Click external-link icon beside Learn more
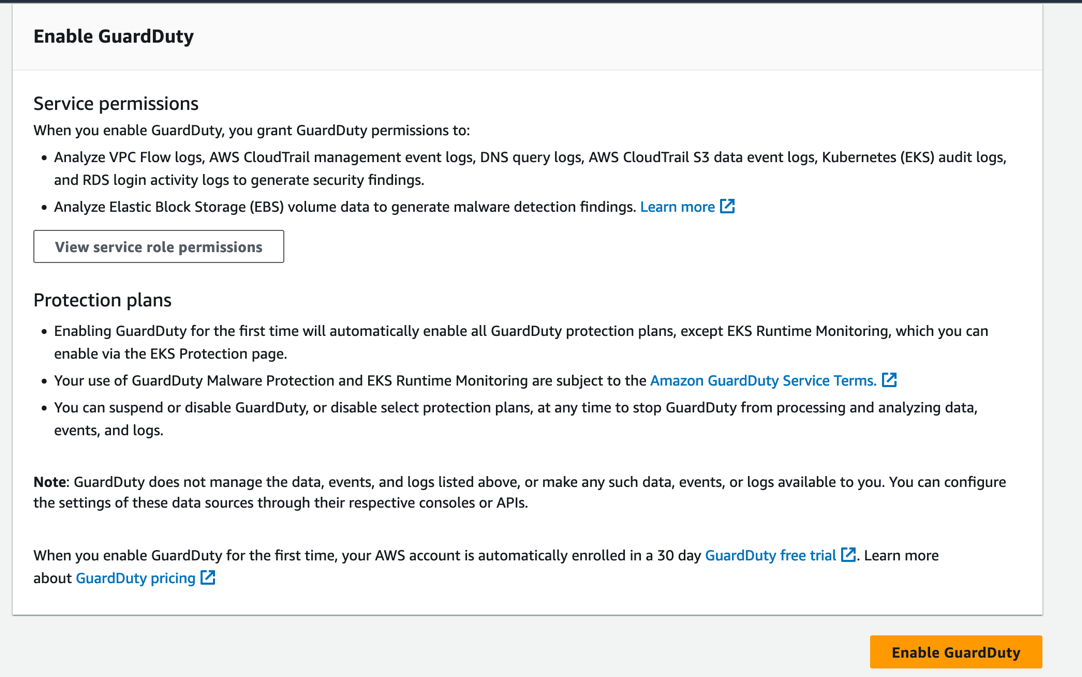The width and height of the screenshot is (1082, 677). click(727, 206)
